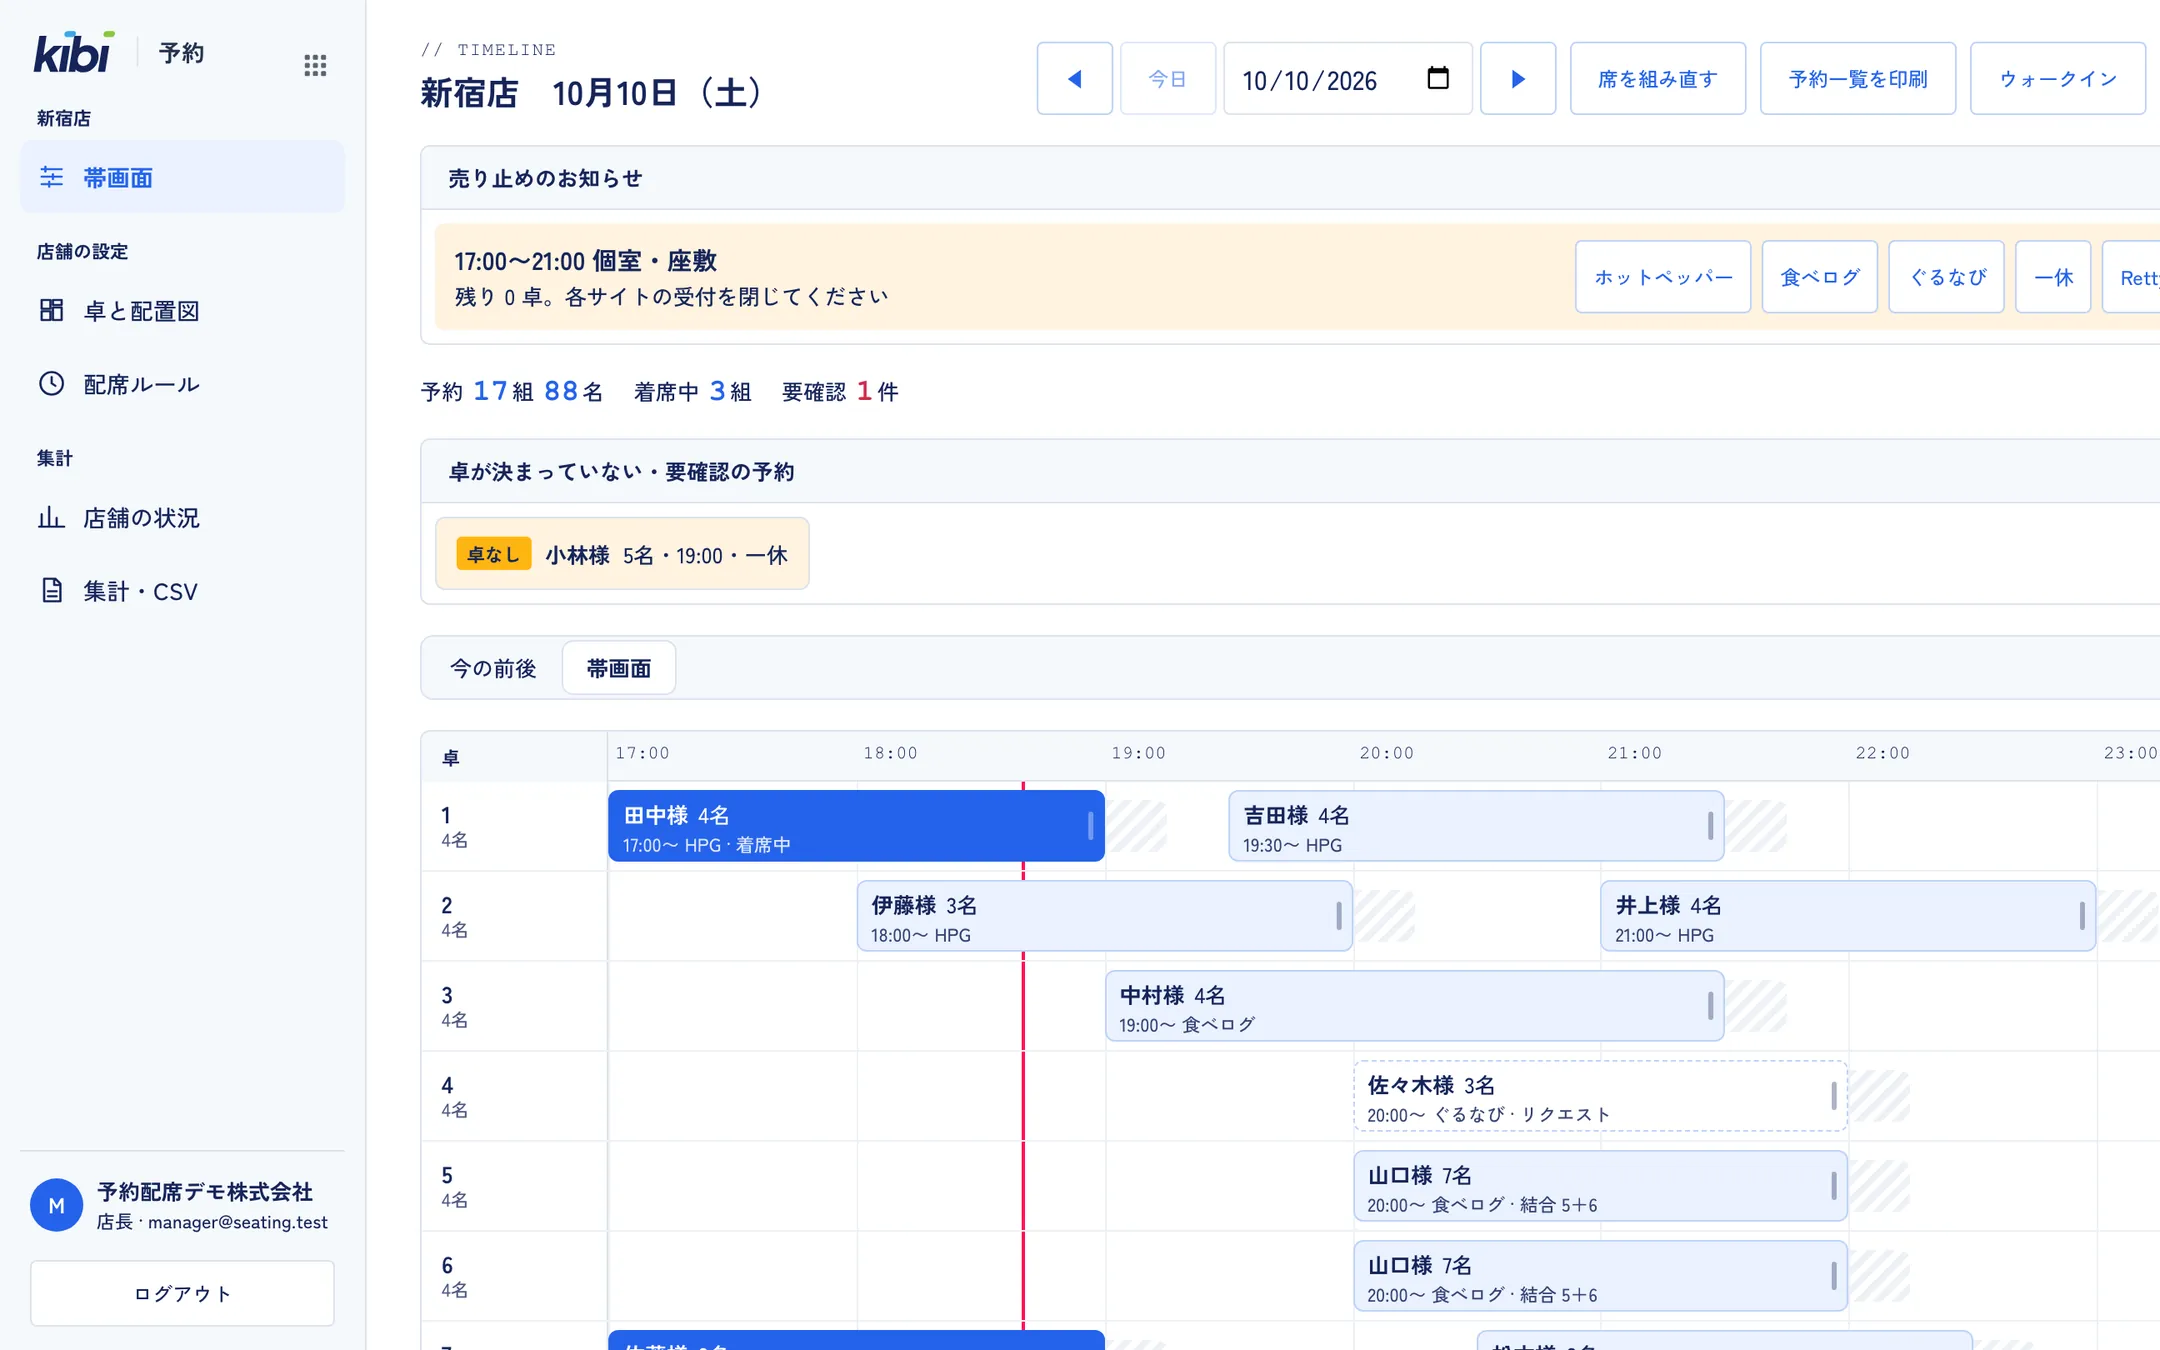The height and width of the screenshot is (1350, 2160).
Task: Click the 今日 button
Action: coord(1167,78)
